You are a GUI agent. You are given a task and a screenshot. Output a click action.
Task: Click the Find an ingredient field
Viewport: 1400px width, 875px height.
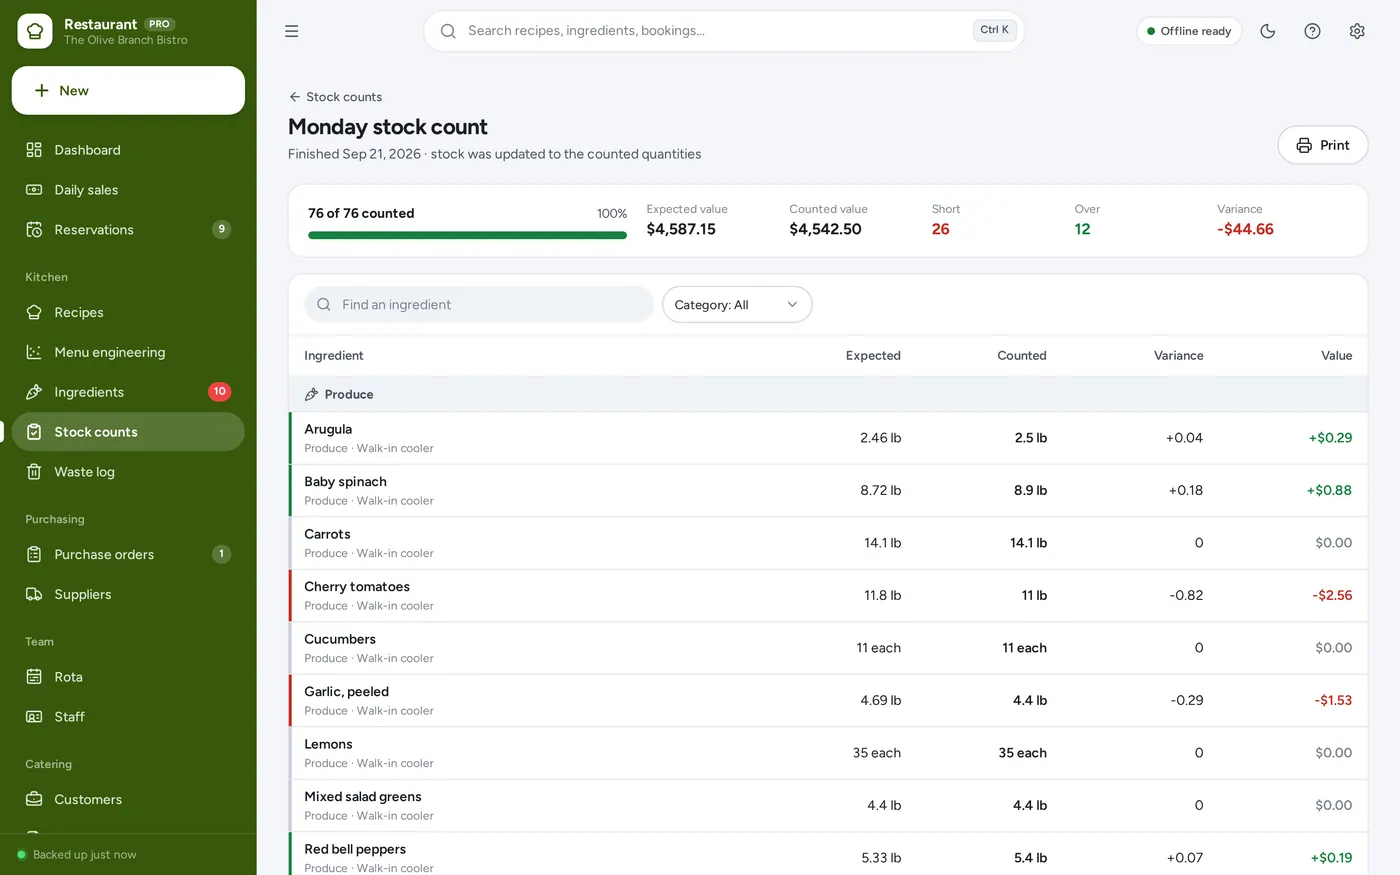(x=479, y=305)
